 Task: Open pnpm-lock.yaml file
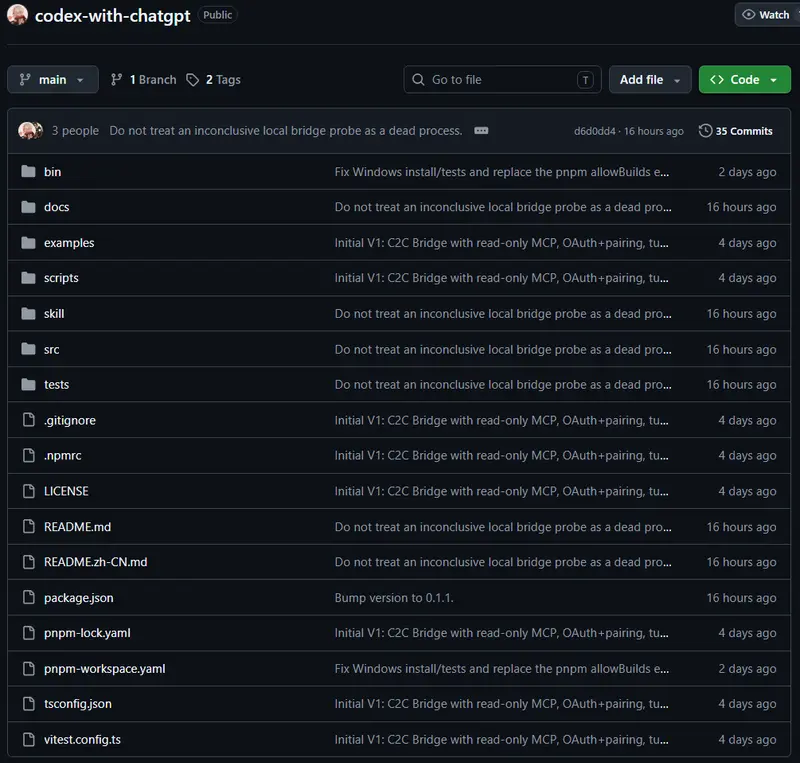87,633
